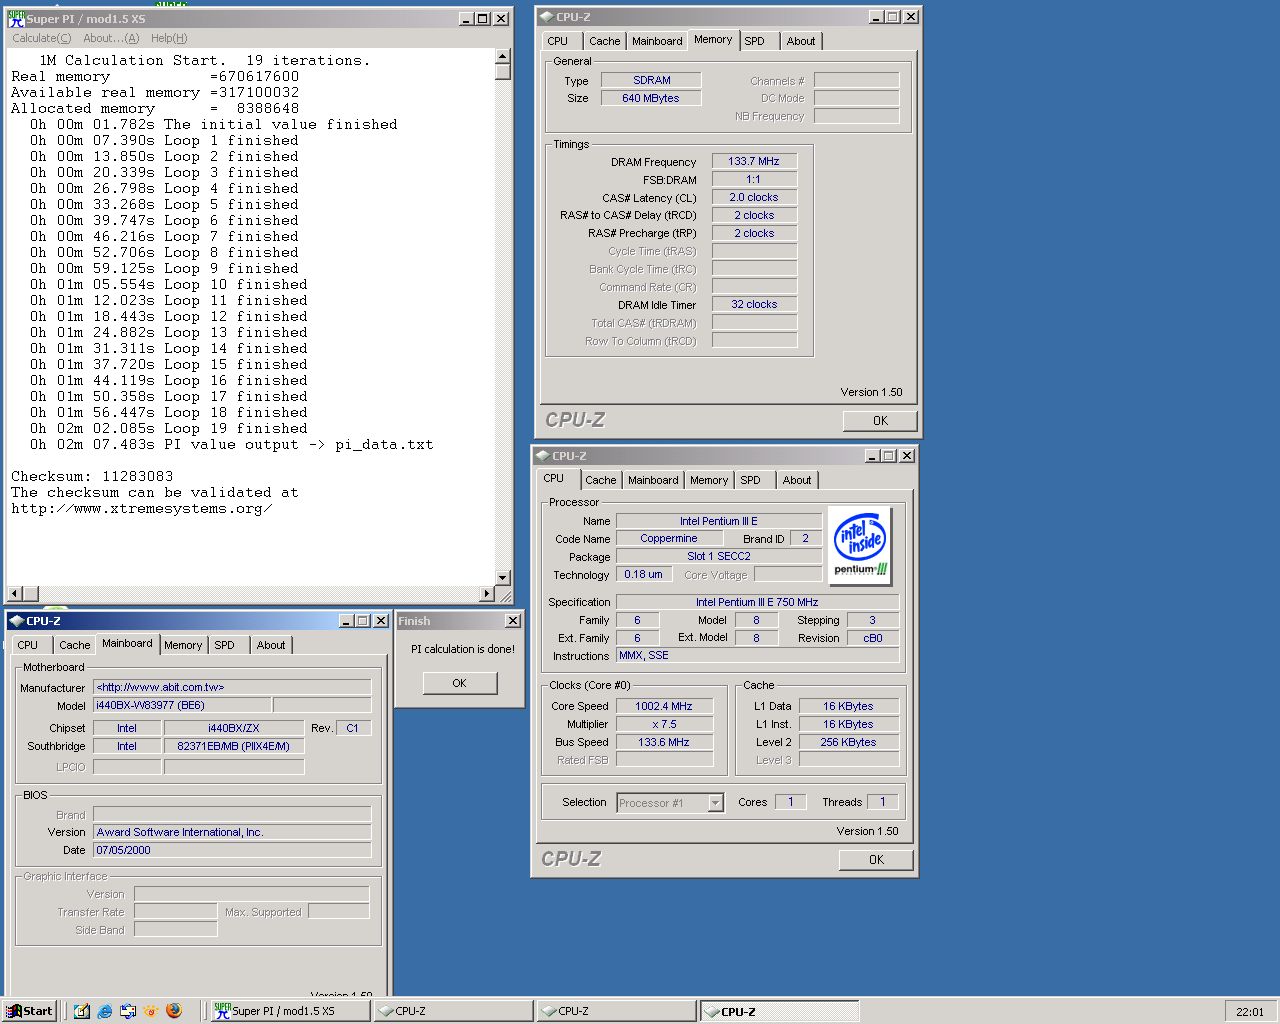
Task: Click the memory Size 640 MBytes value
Action: coord(651,98)
